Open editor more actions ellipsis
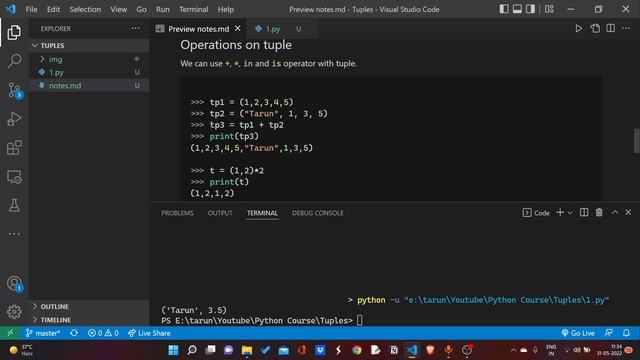The height and width of the screenshot is (360, 640). [626, 29]
